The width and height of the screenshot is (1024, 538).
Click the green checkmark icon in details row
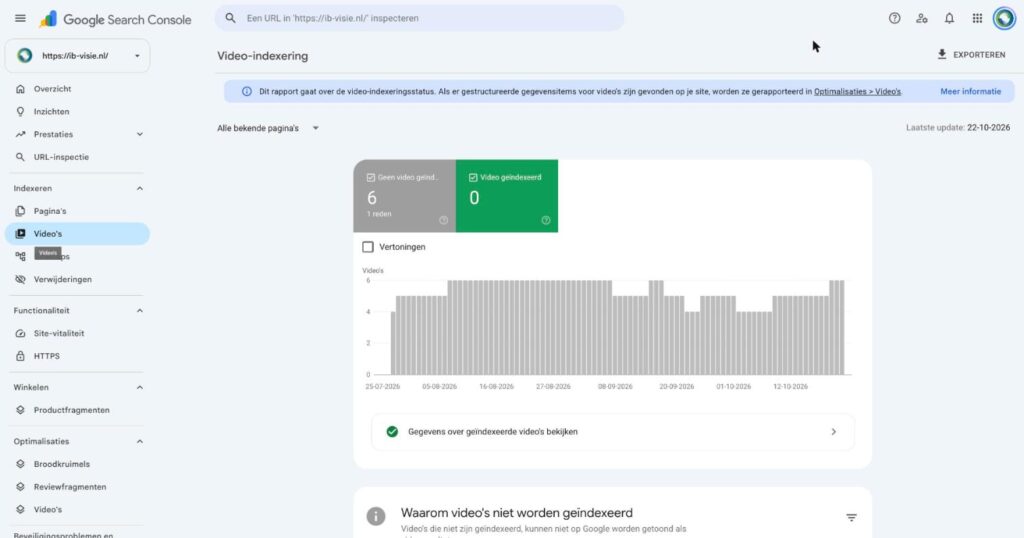click(392, 432)
